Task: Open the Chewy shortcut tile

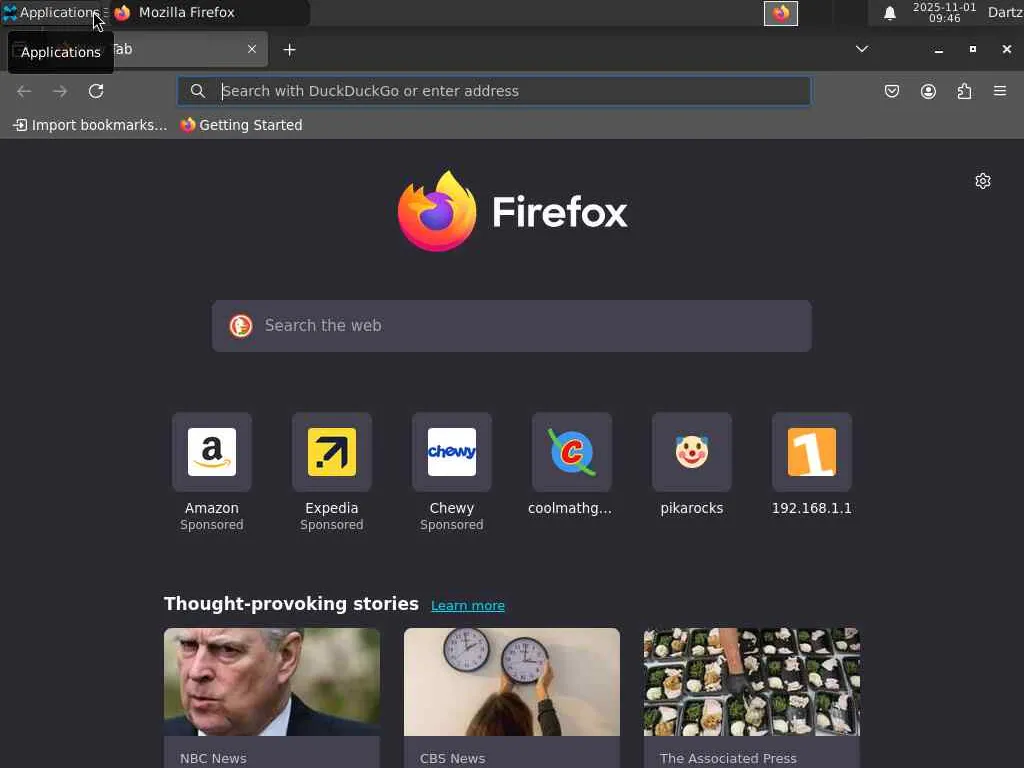Action: [452, 452]
